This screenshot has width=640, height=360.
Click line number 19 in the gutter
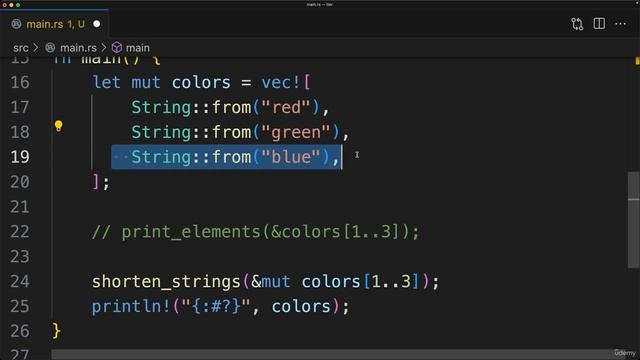click(x=20, y=157)
